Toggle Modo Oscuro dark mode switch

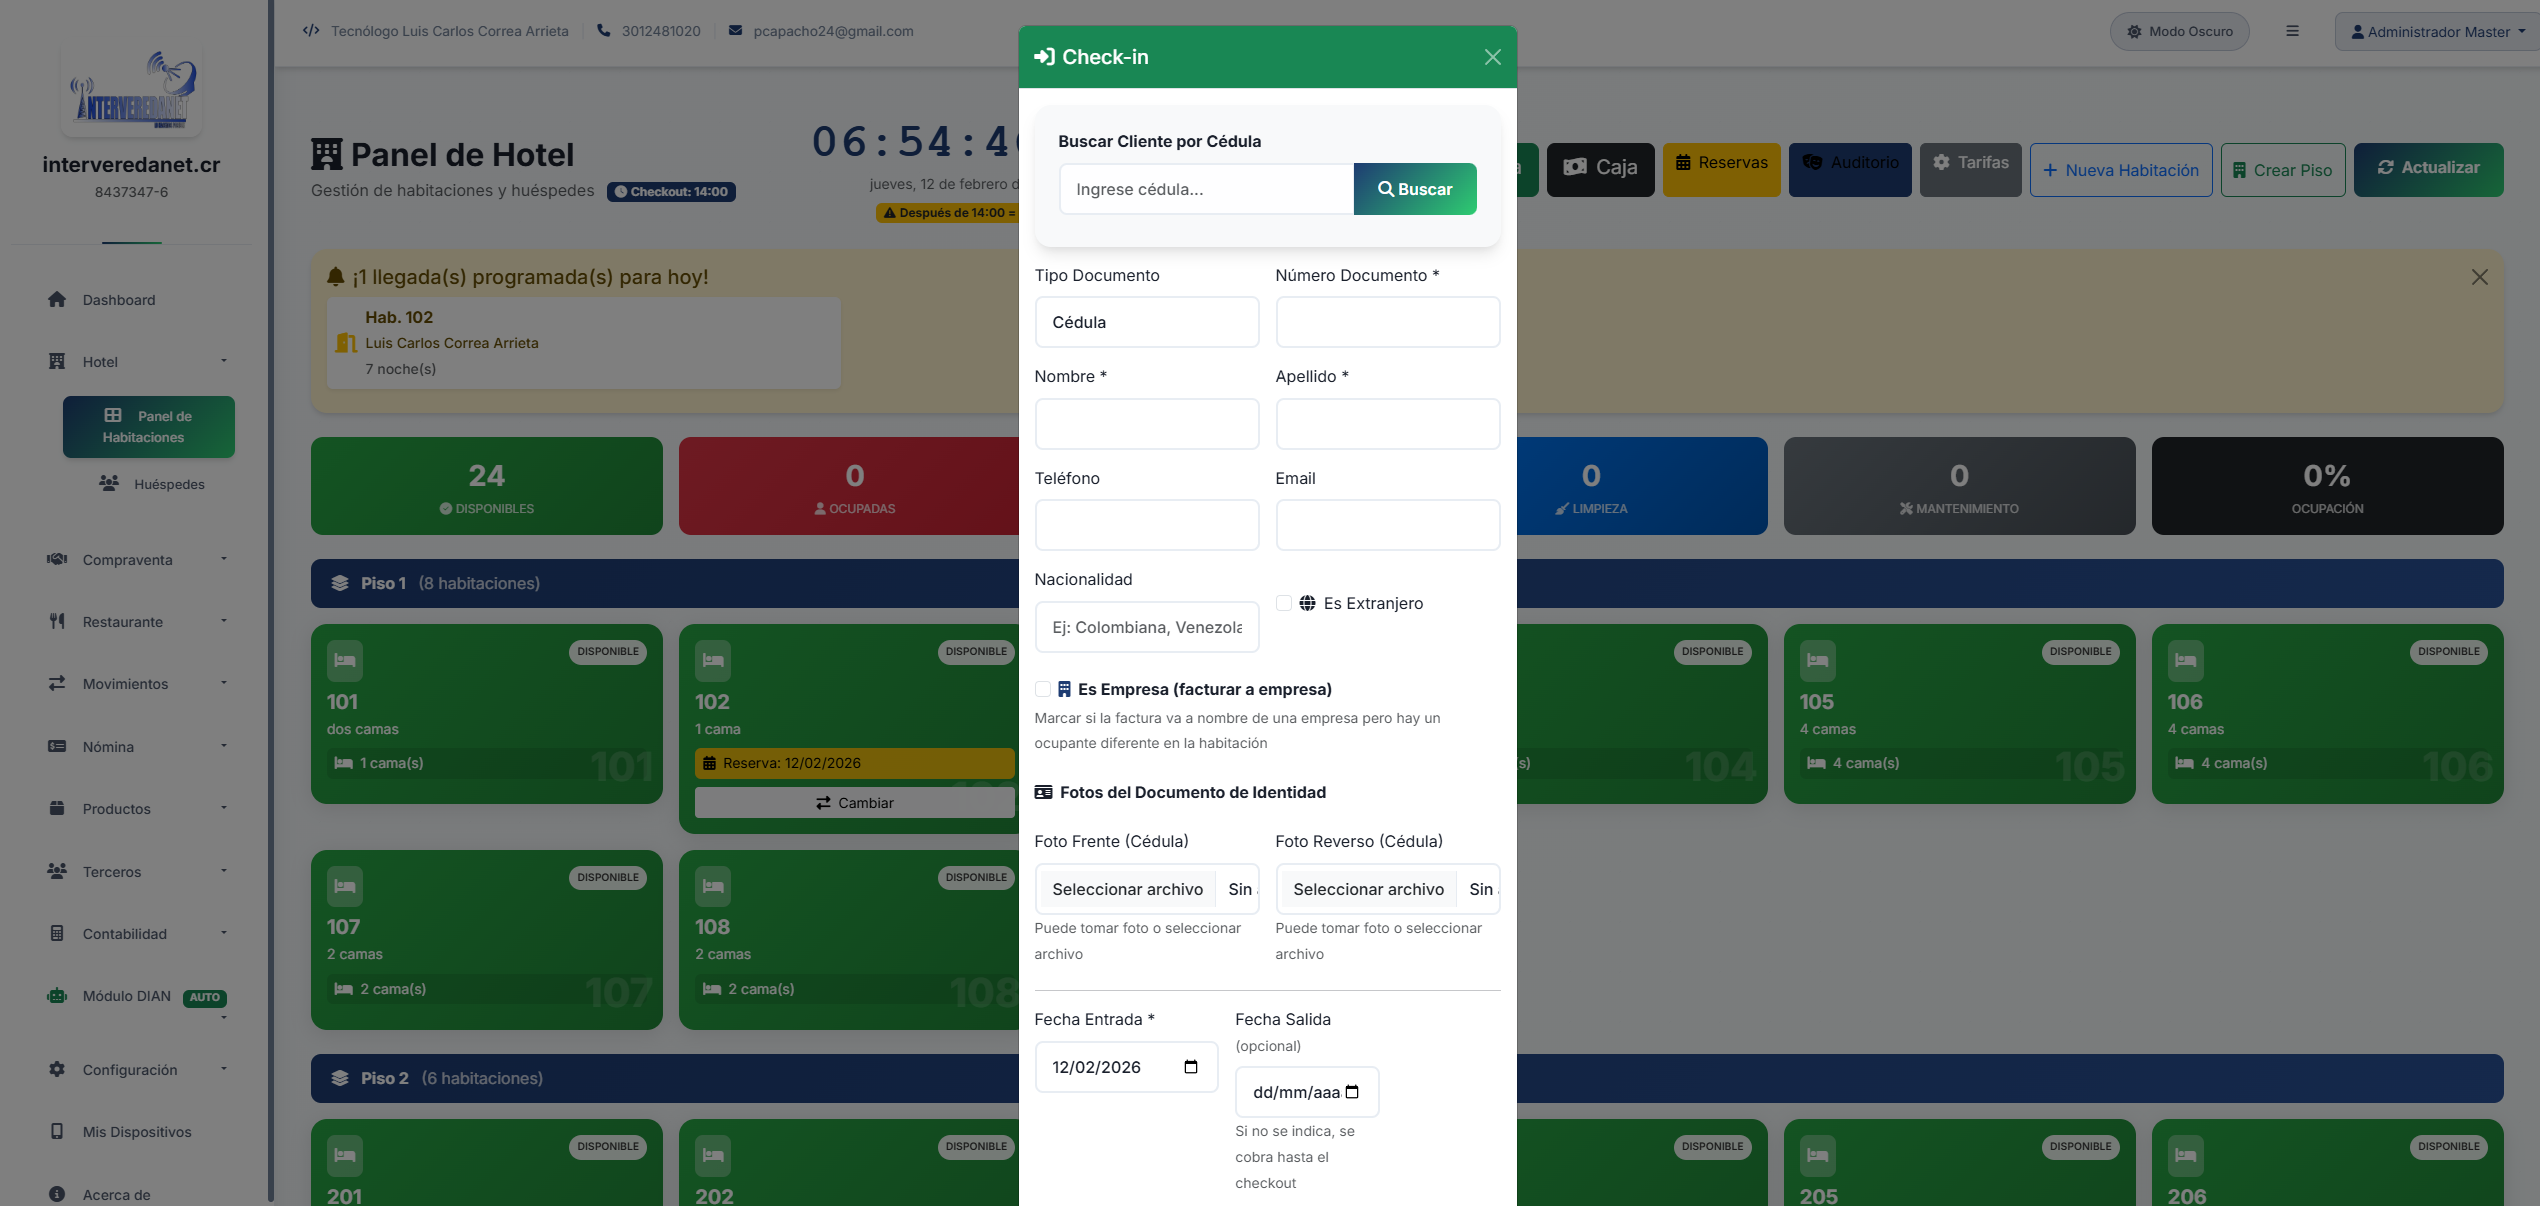[2179, 31]
